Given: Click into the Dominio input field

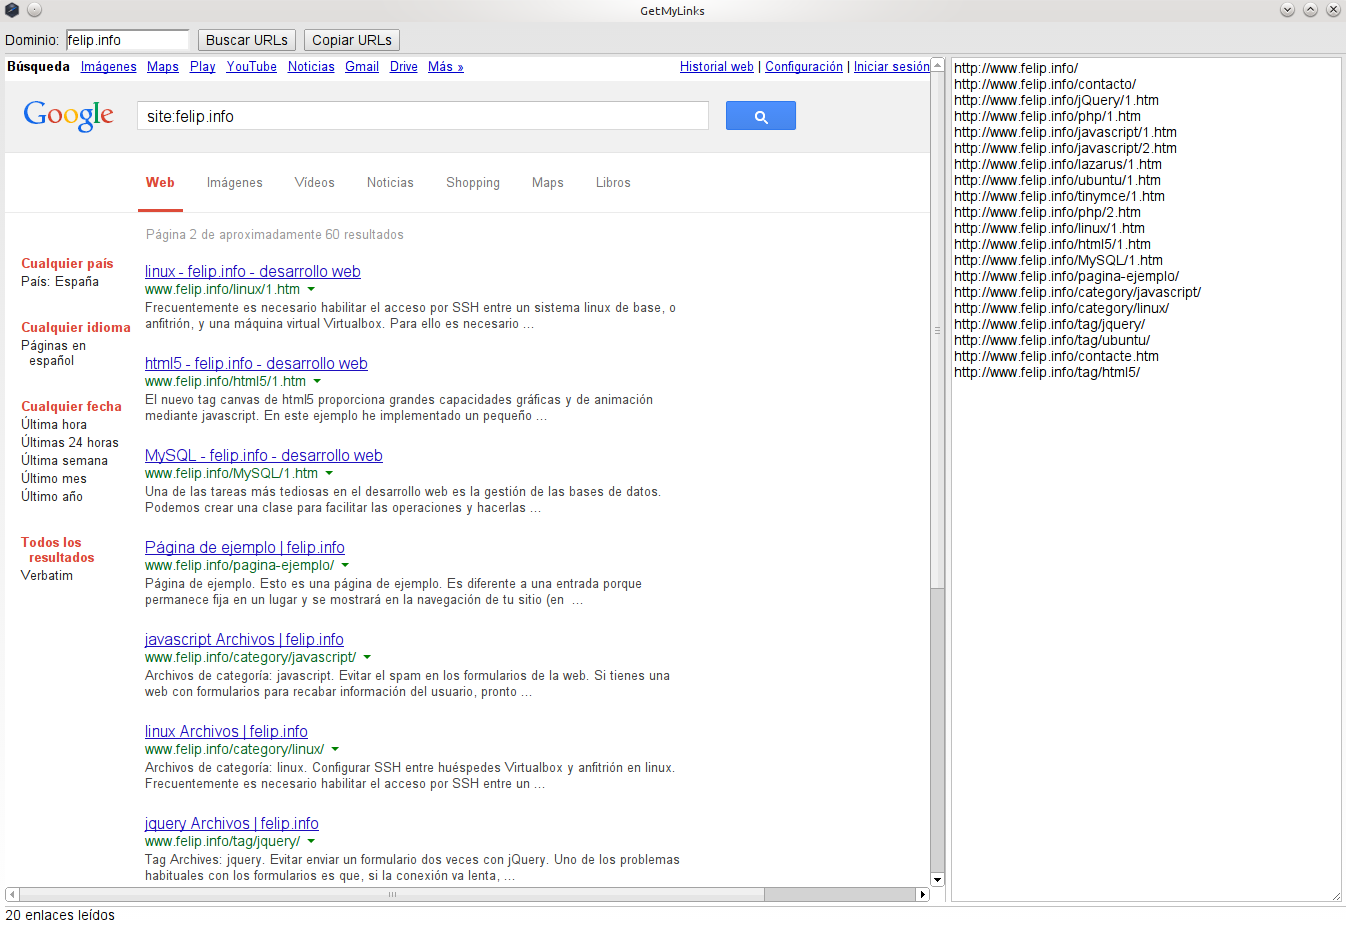Looking at the screenshot, I should click(127, 40).
